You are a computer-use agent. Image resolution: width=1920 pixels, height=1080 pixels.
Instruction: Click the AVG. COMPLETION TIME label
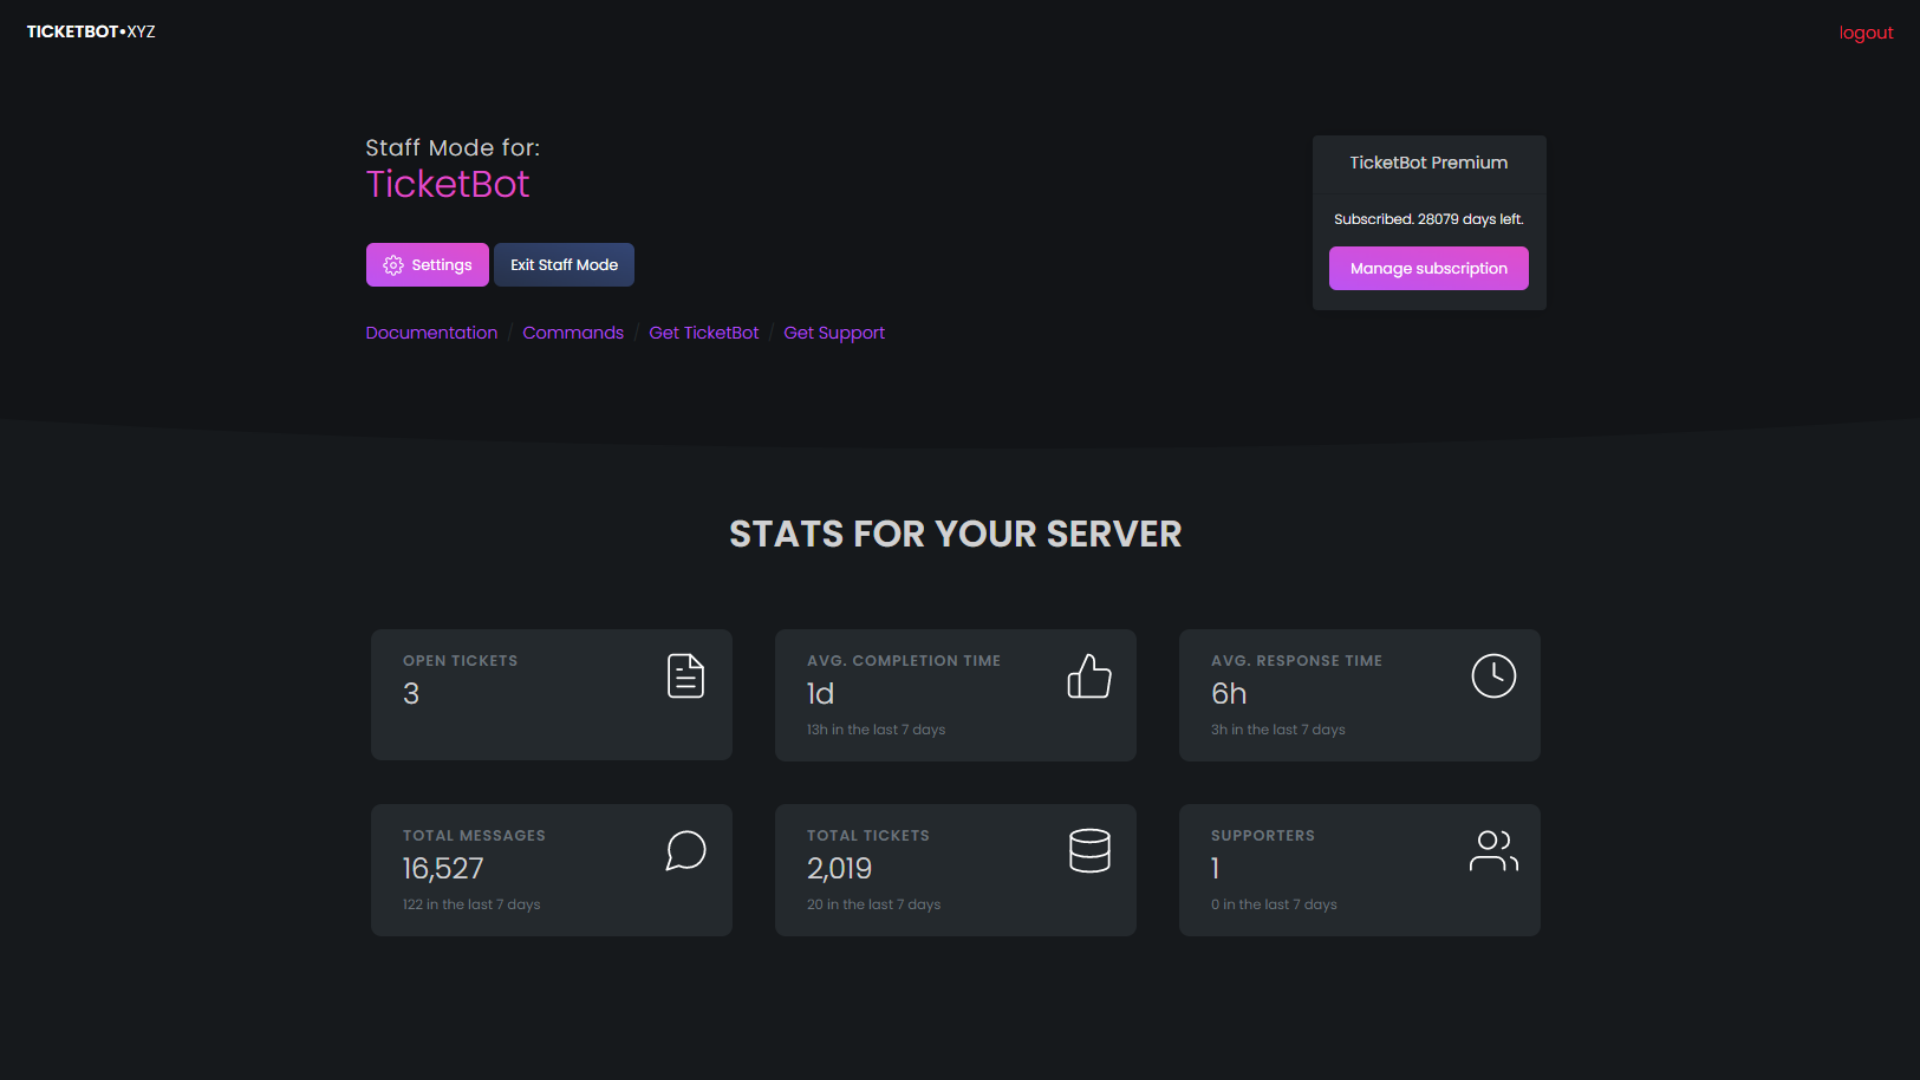pyautogui.click(x=903, y=661)
